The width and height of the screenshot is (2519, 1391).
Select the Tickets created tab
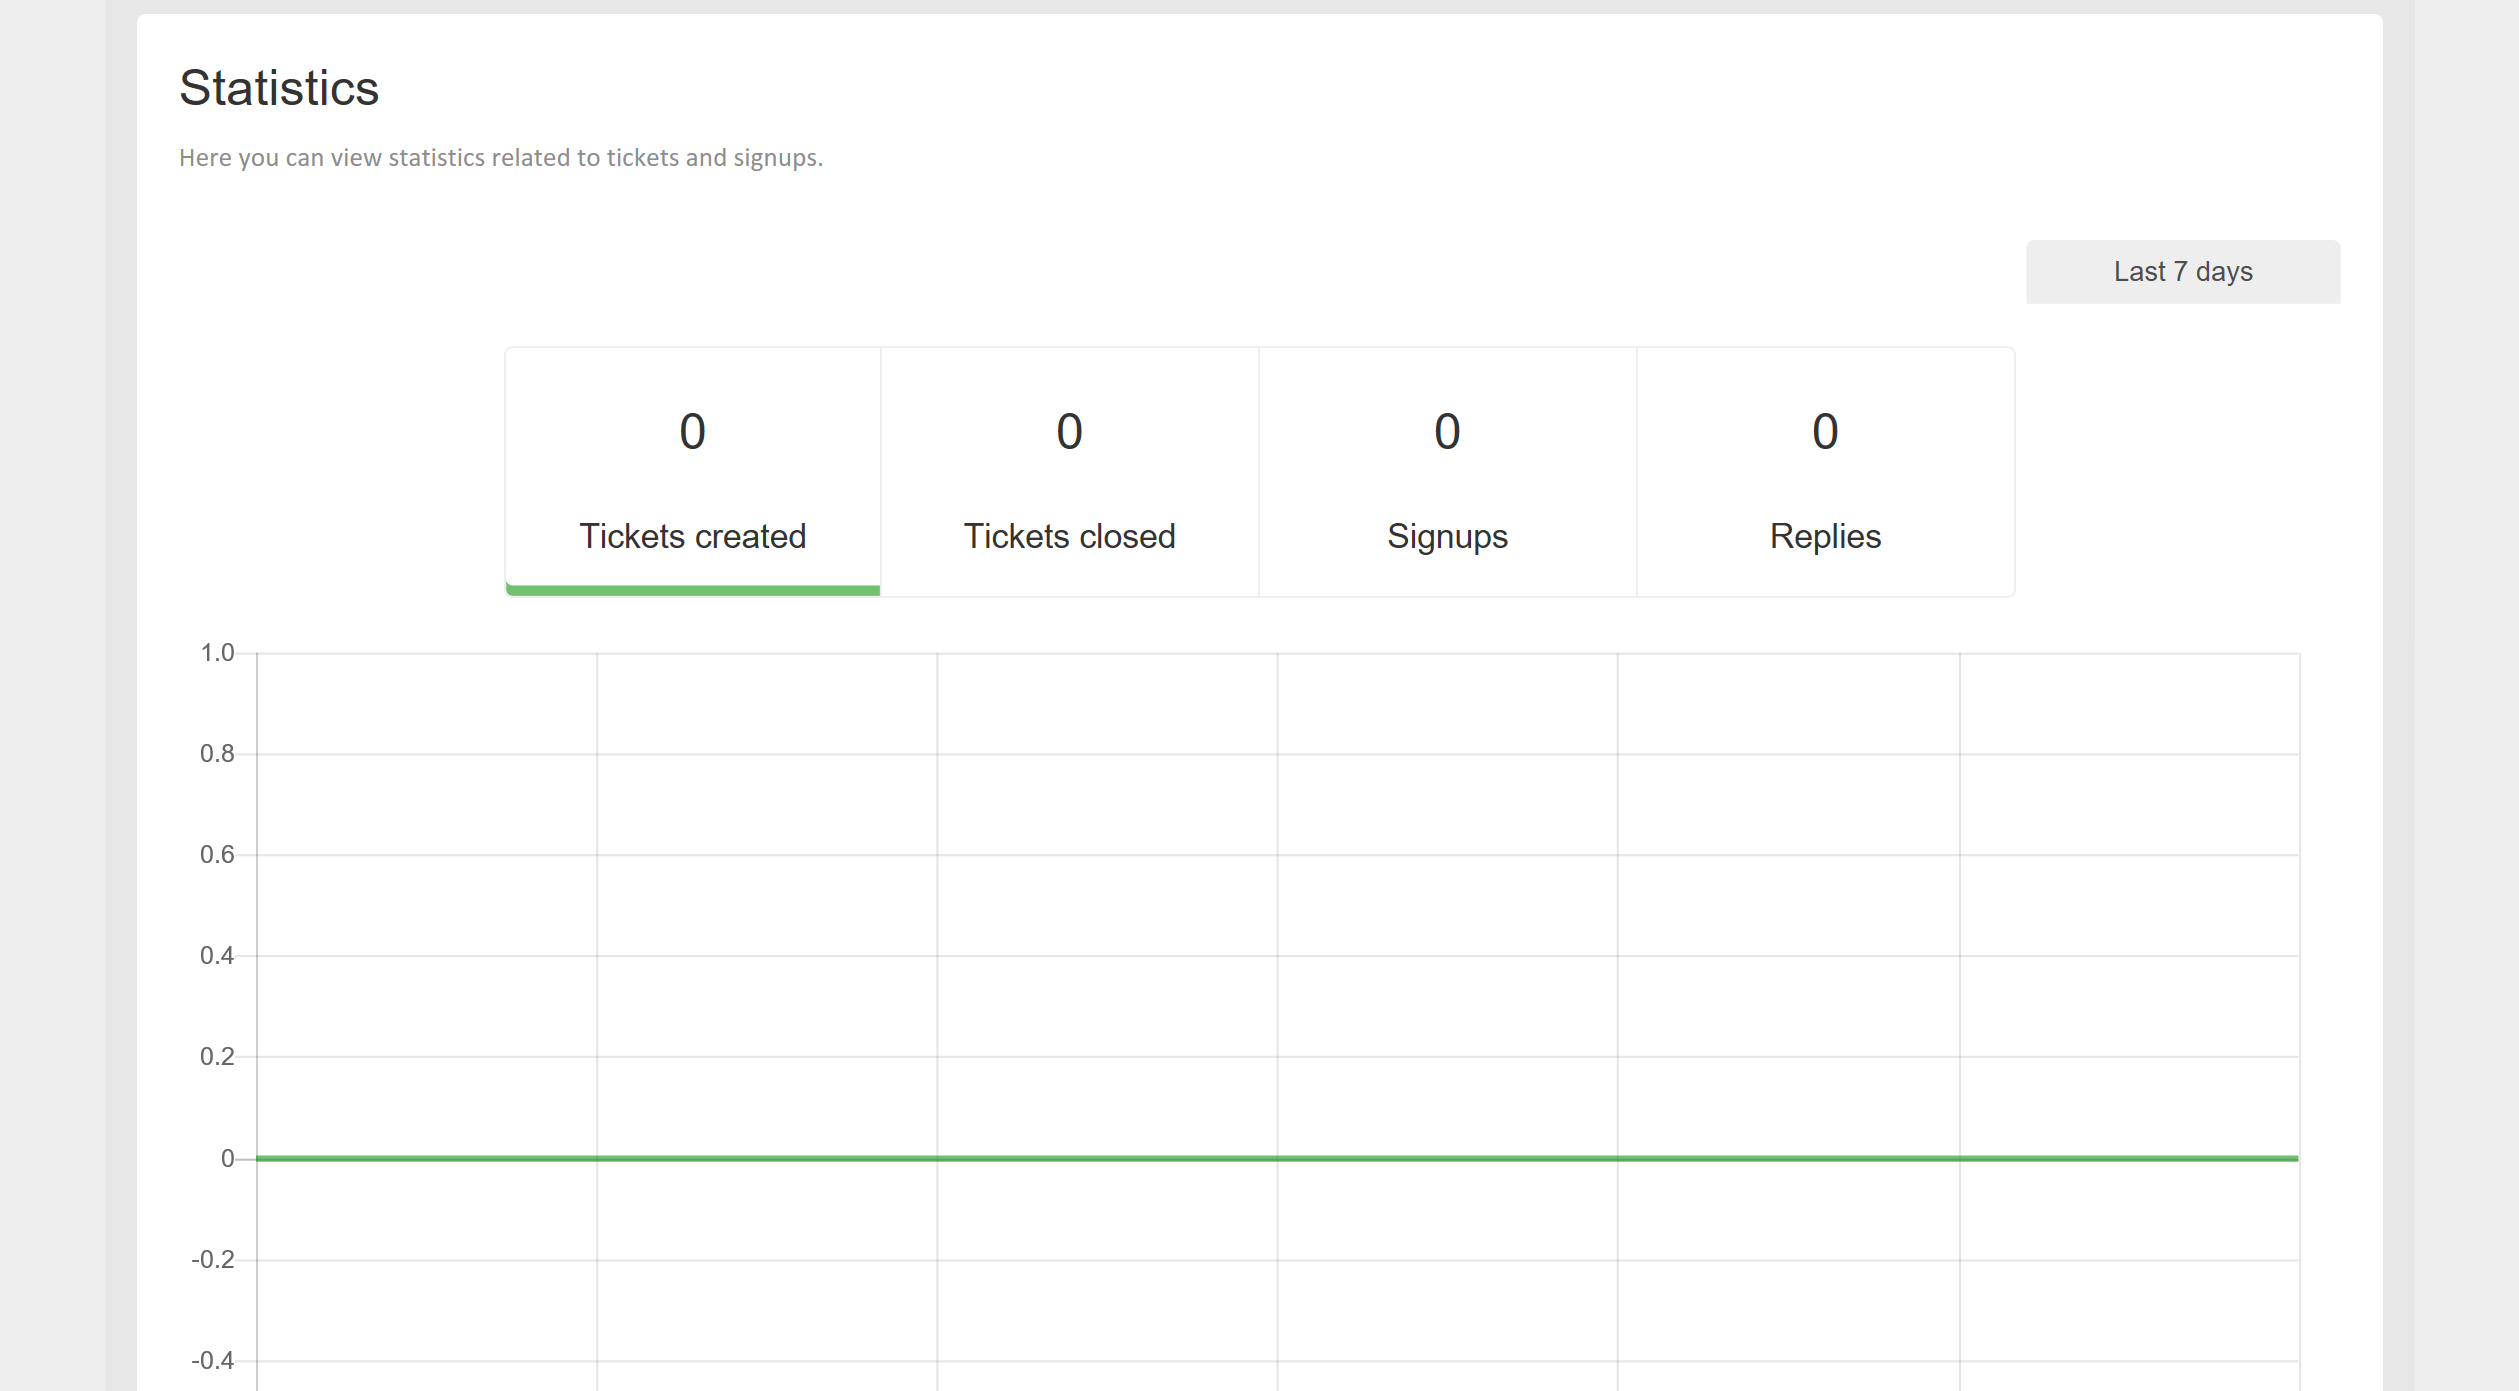[x=693, y=472]
